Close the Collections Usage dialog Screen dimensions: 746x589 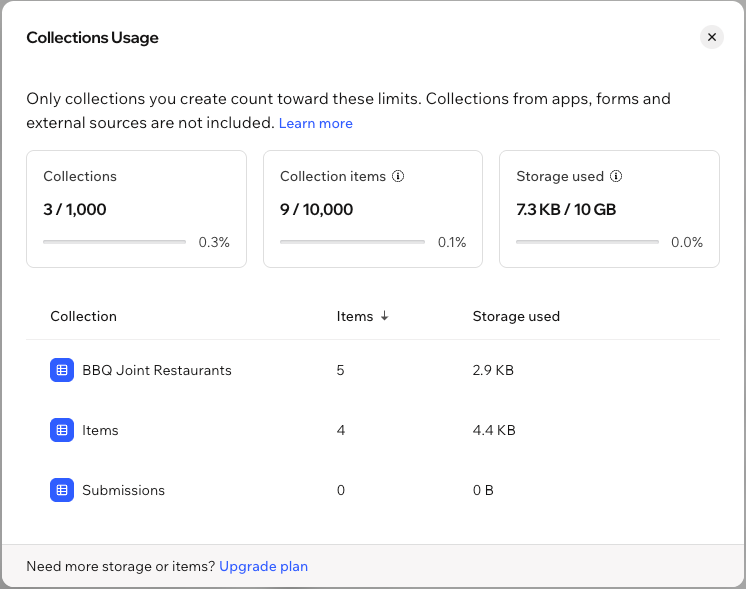point(711,37)
